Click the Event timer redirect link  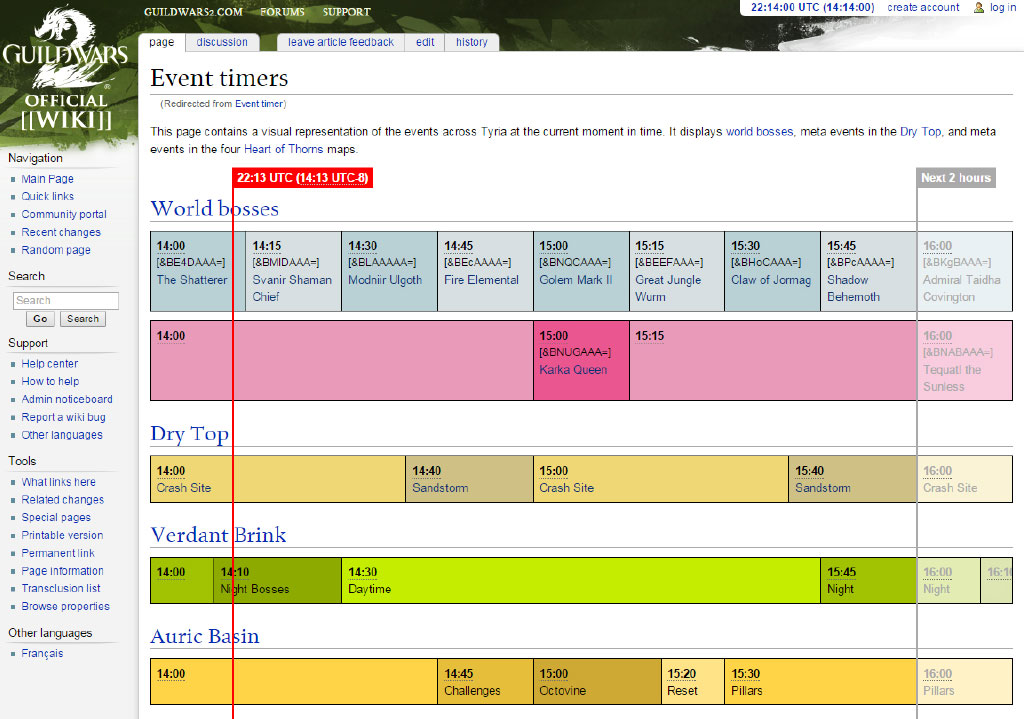[x=259, y=104]
